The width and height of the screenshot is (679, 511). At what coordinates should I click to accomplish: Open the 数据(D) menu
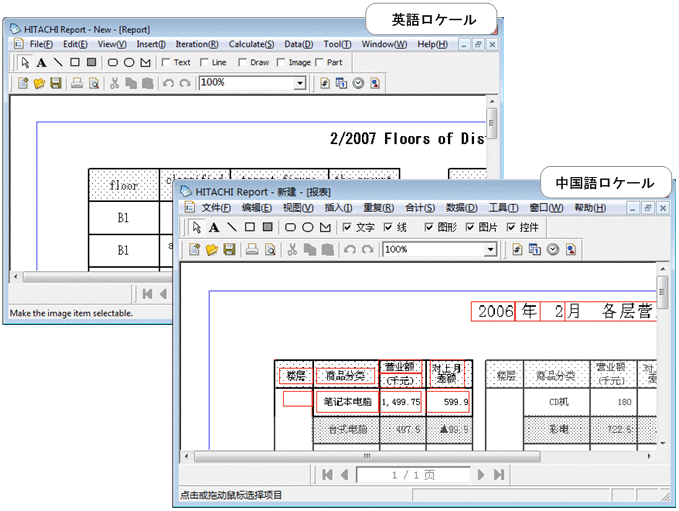tap(461, 208)
